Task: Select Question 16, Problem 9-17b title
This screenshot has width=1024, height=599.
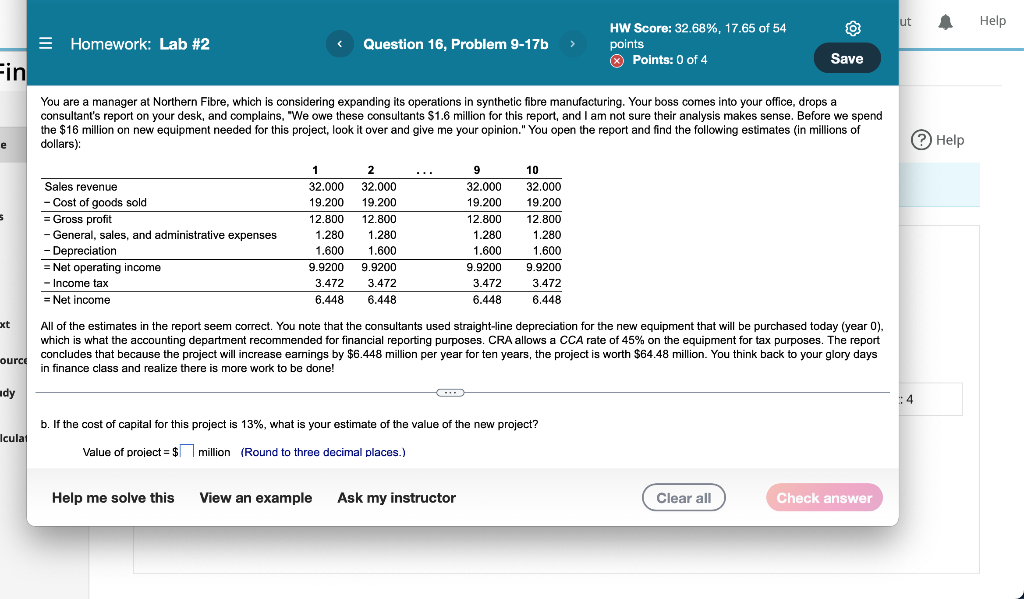Action: point(456,44)
